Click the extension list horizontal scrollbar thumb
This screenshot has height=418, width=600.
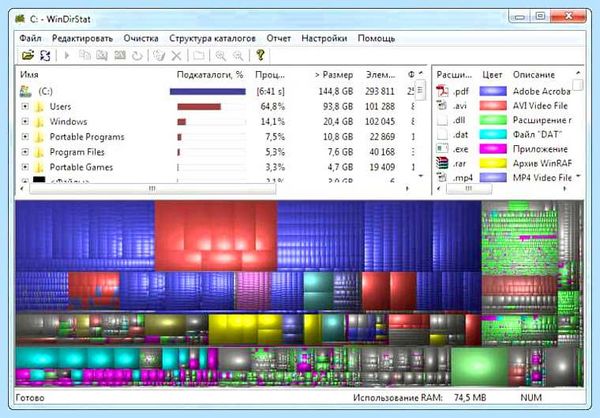pyautogui.click(x=469, y=188)
